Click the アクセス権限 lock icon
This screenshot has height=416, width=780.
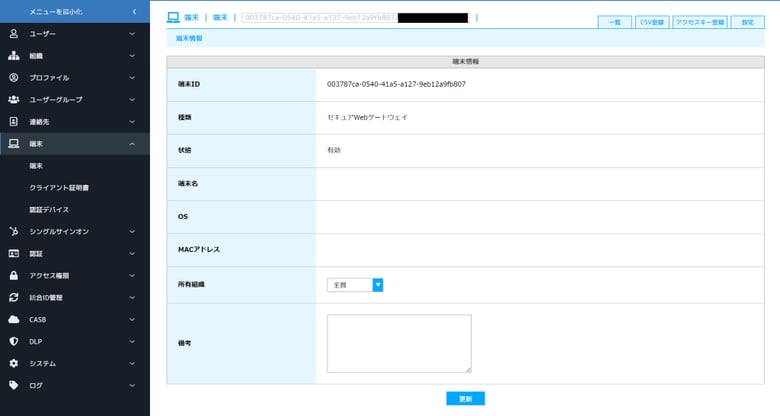14,276
